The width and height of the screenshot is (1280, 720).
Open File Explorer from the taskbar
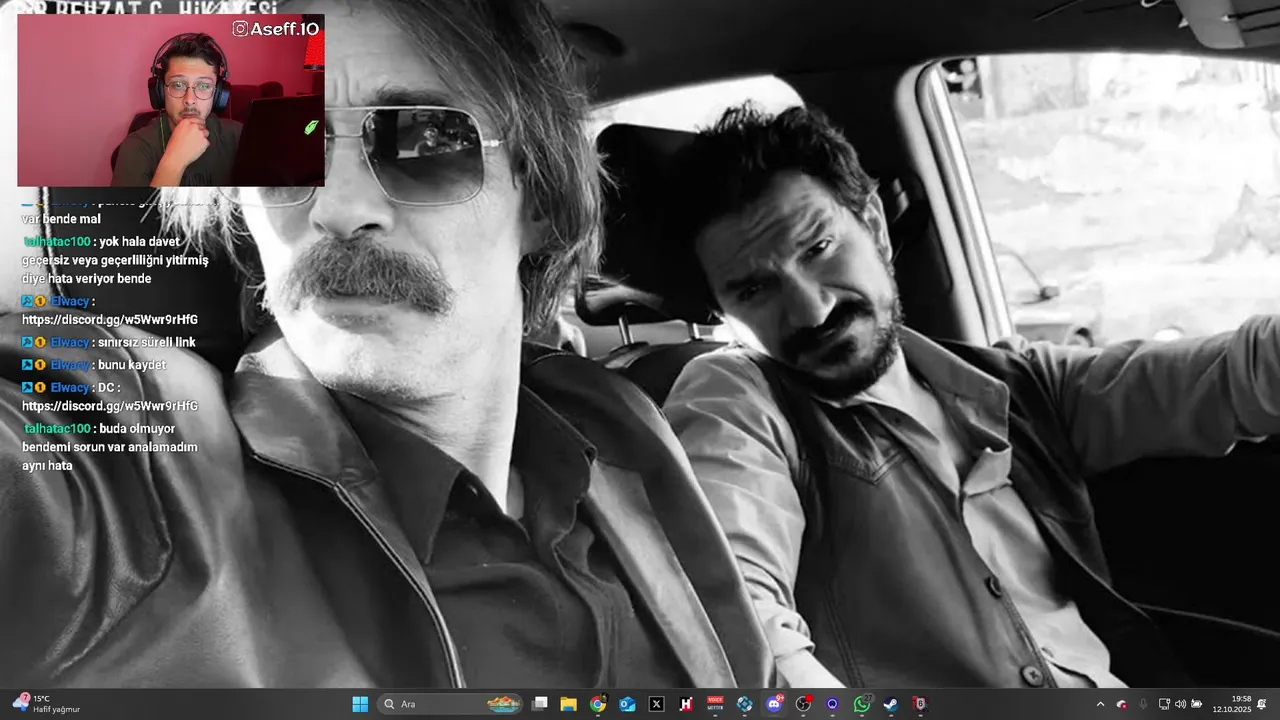(569, 704)
